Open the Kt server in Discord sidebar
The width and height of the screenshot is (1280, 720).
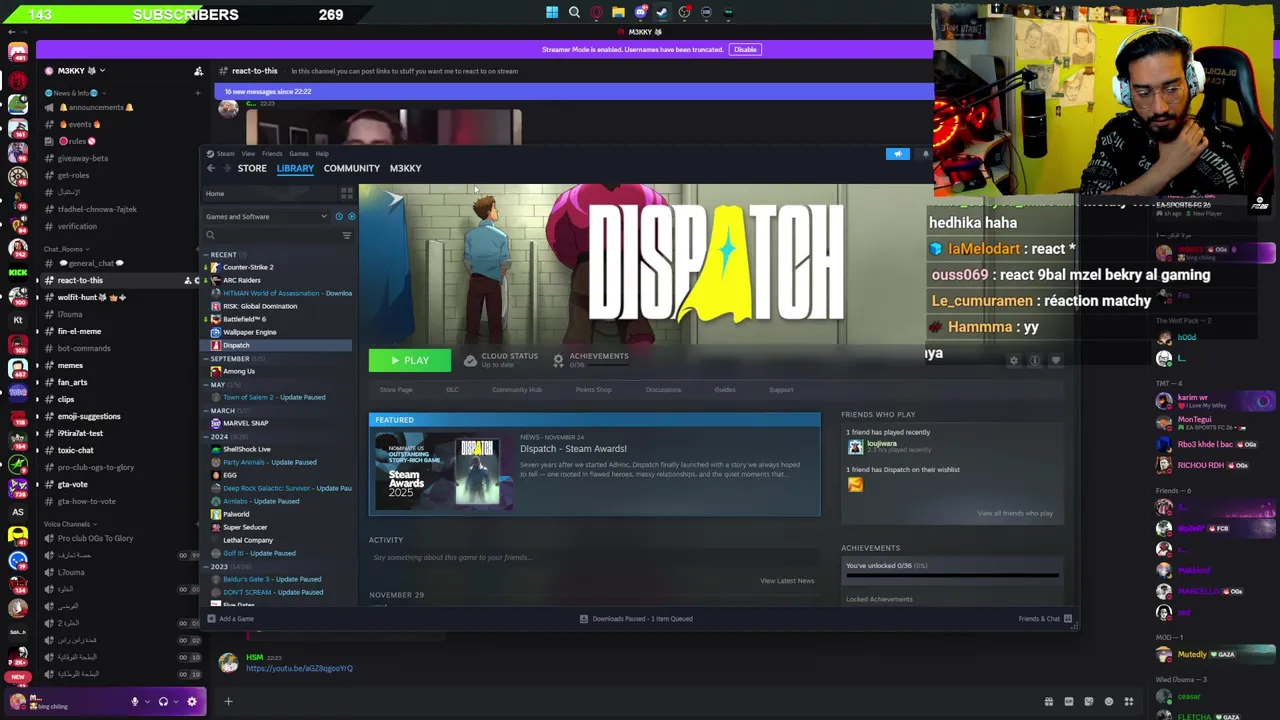point(17,320)
